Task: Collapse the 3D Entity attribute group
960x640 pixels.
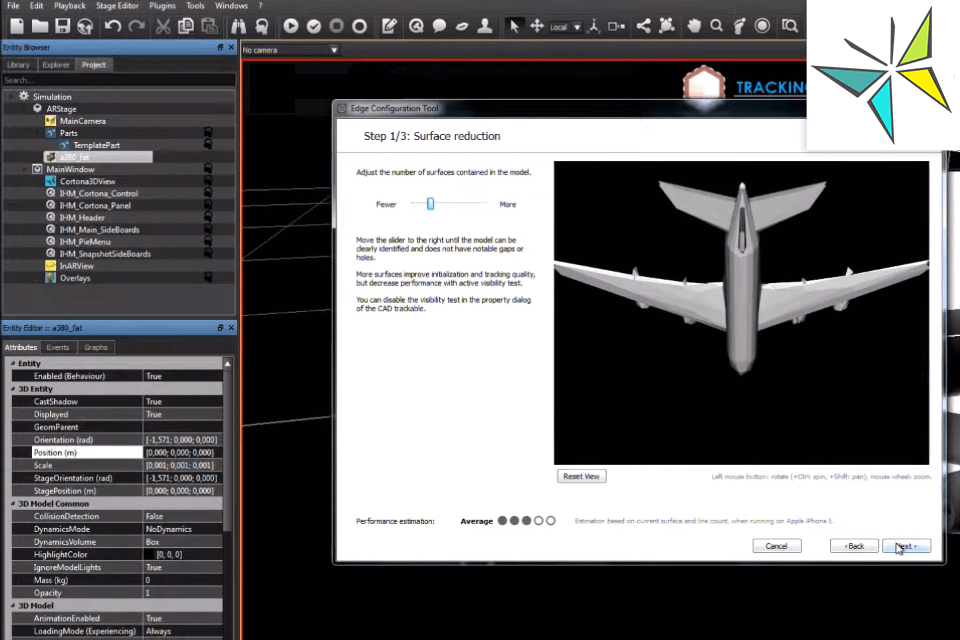Action: pos(13,389)
